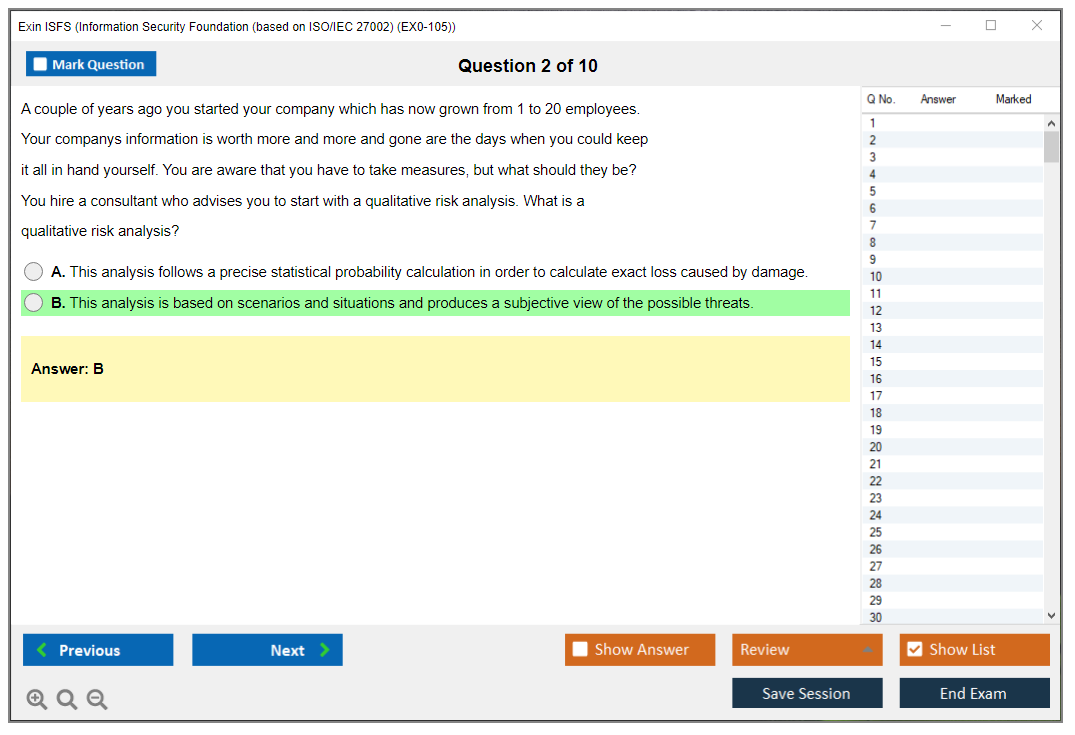Advance with the Next button
Viewport: 1075px width, 735px height.
point(267,650)
